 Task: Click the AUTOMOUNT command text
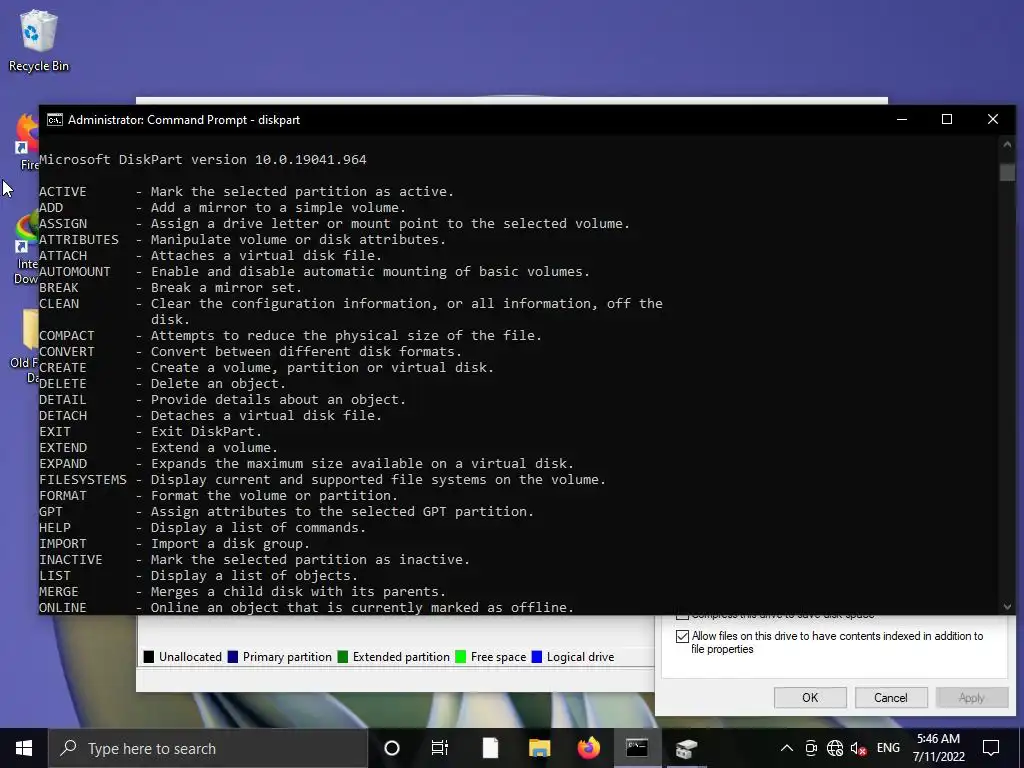point(74,272)
